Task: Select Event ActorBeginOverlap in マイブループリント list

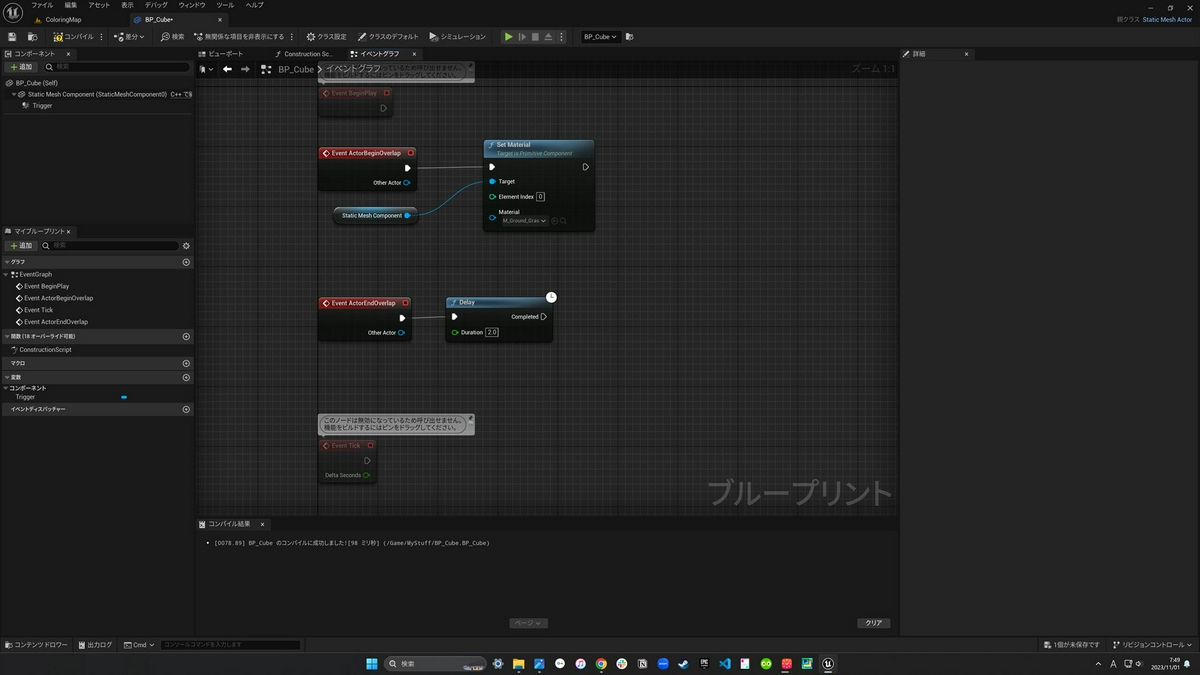Action: tap(59, 298)
